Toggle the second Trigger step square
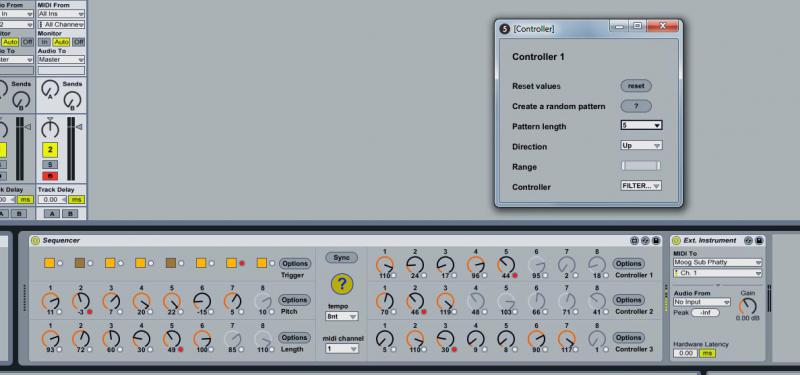This screenshot has width=800, height=375. click(80, 263)
